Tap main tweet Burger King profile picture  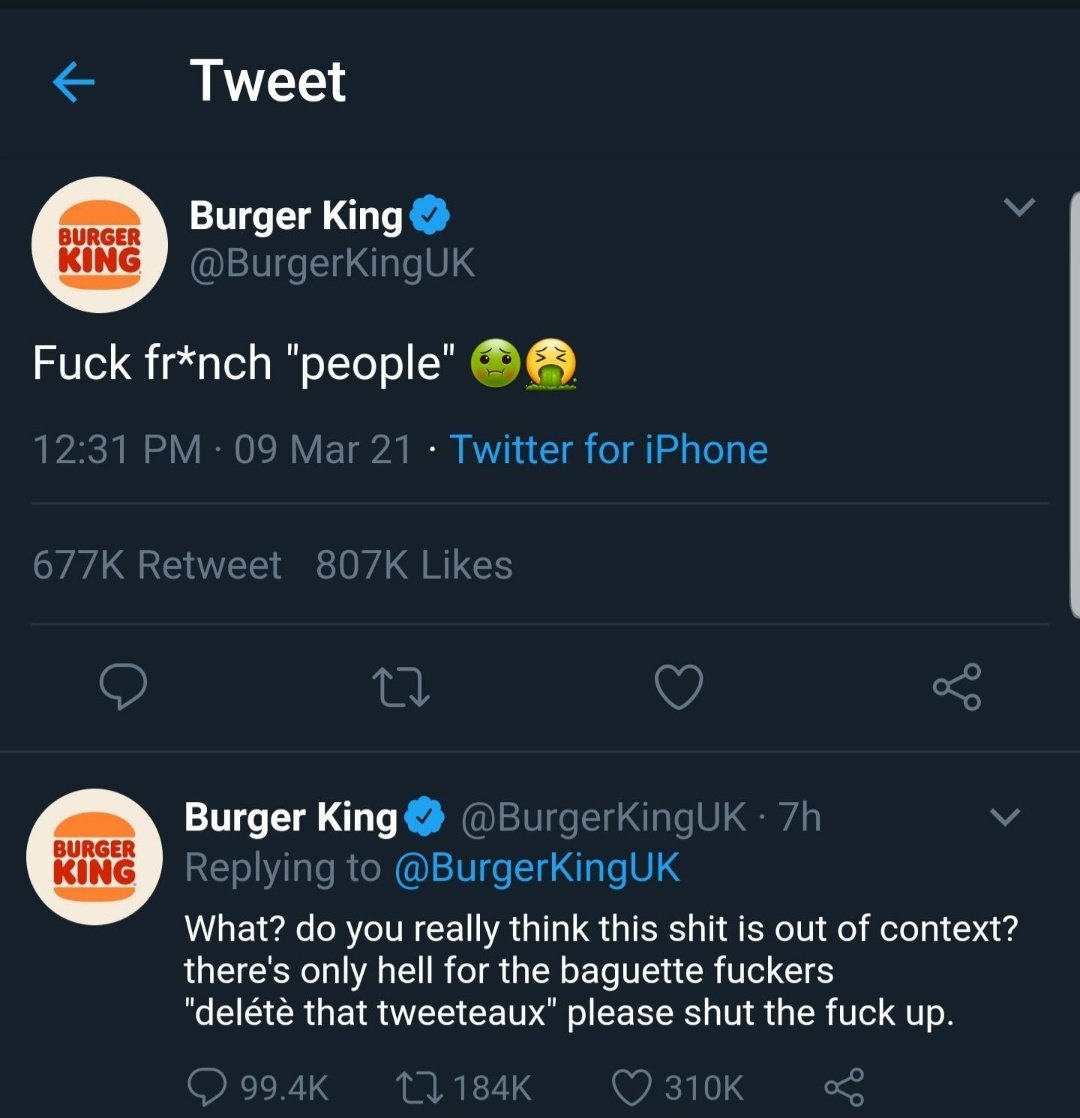pos(98,245)
